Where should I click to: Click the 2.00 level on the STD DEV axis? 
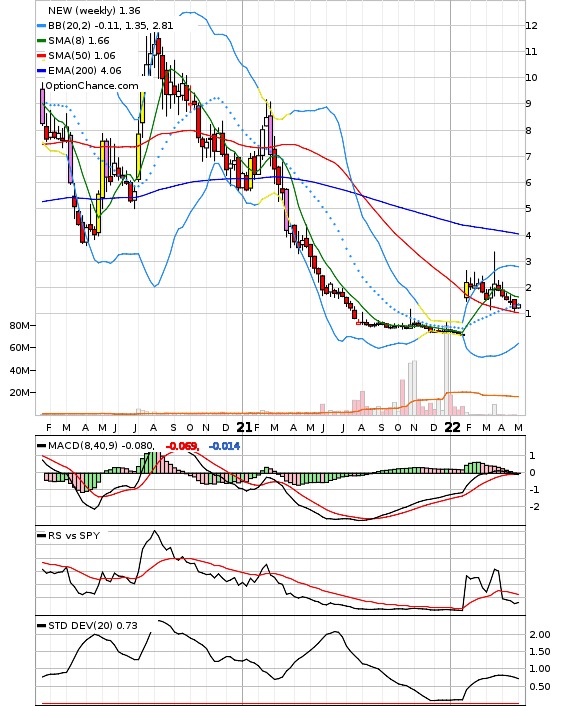[x=540, y=635]
